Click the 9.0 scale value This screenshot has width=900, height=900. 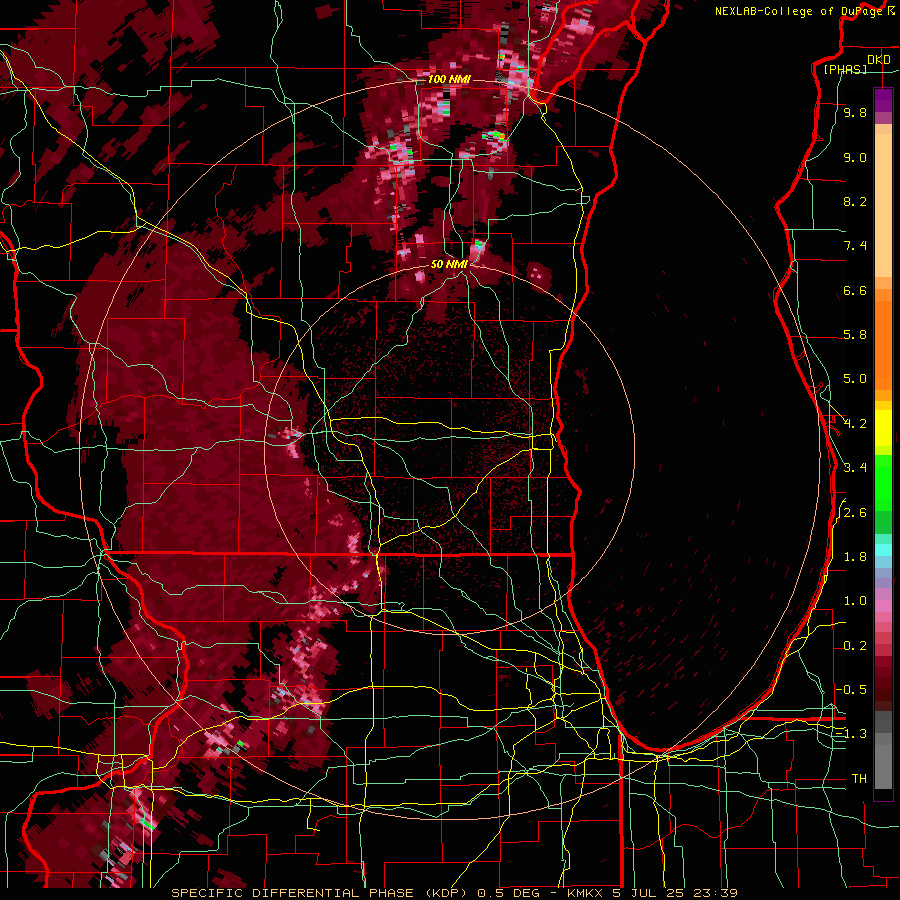point(855,157)
